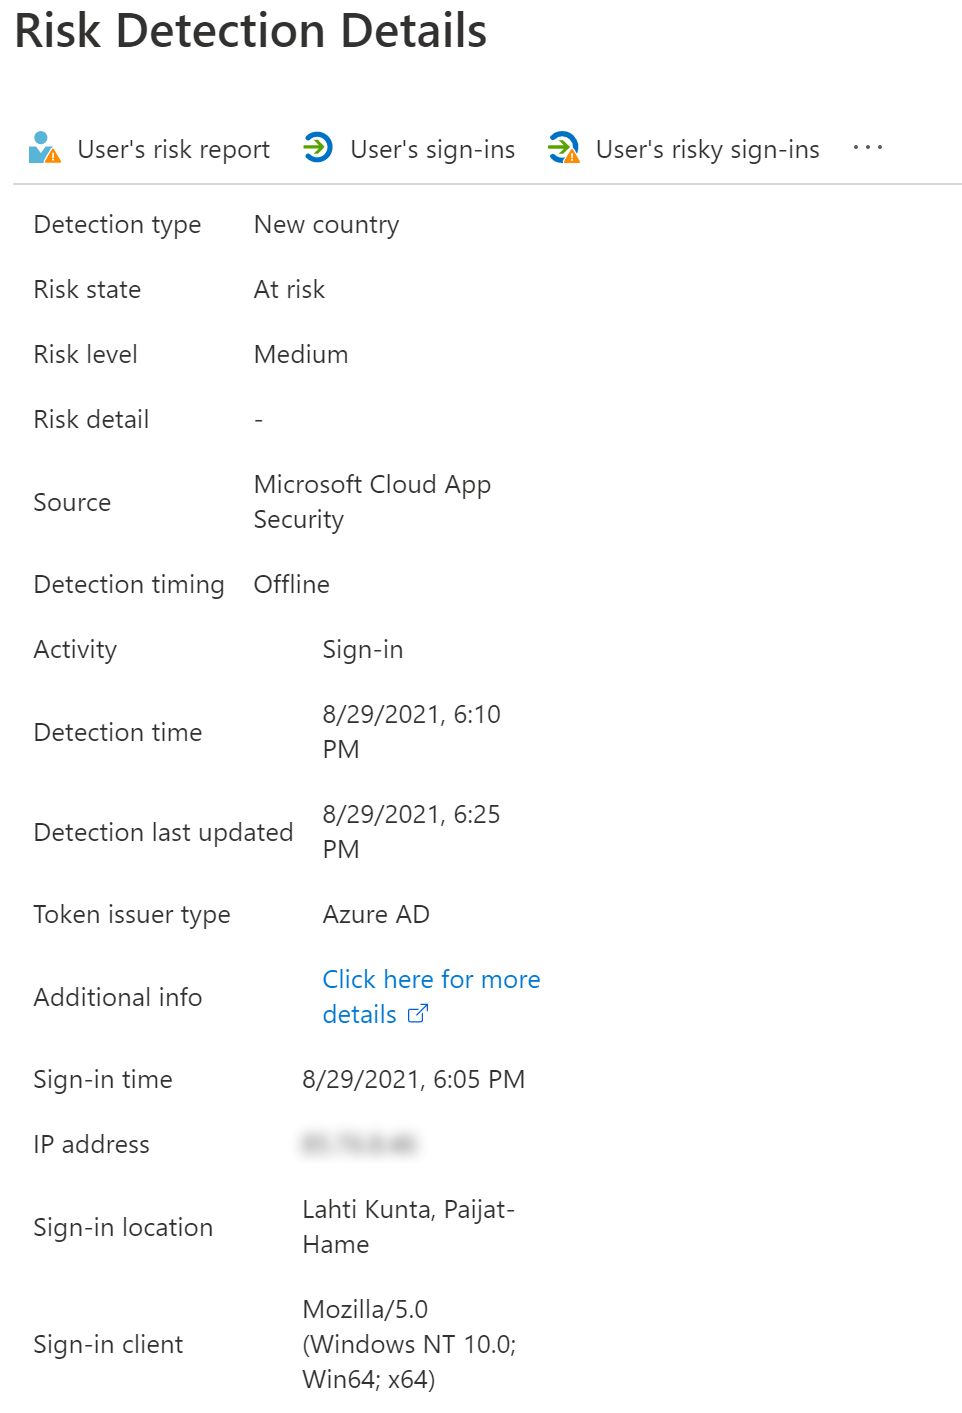The height and width of the screenshot is (1413, 962).
Task: Select the blurred IP address value
Action: point(359,1144)
